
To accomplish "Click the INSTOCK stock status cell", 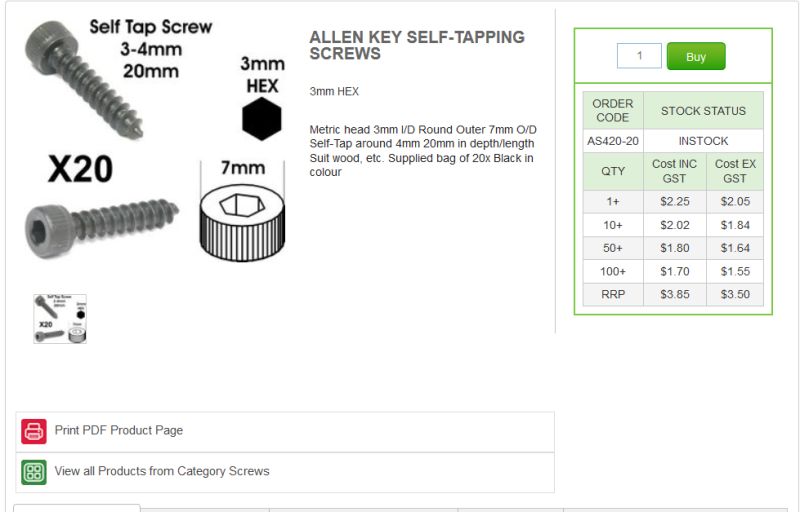I will pos(704,141).
